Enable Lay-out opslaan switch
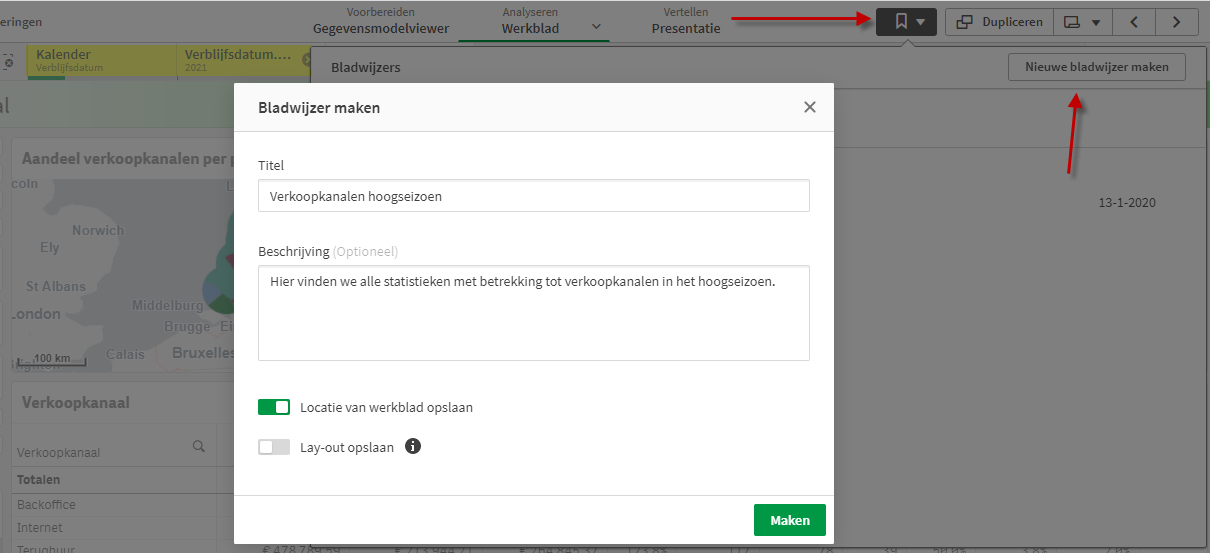The image size is (1210, 553). tap(274, 447)
